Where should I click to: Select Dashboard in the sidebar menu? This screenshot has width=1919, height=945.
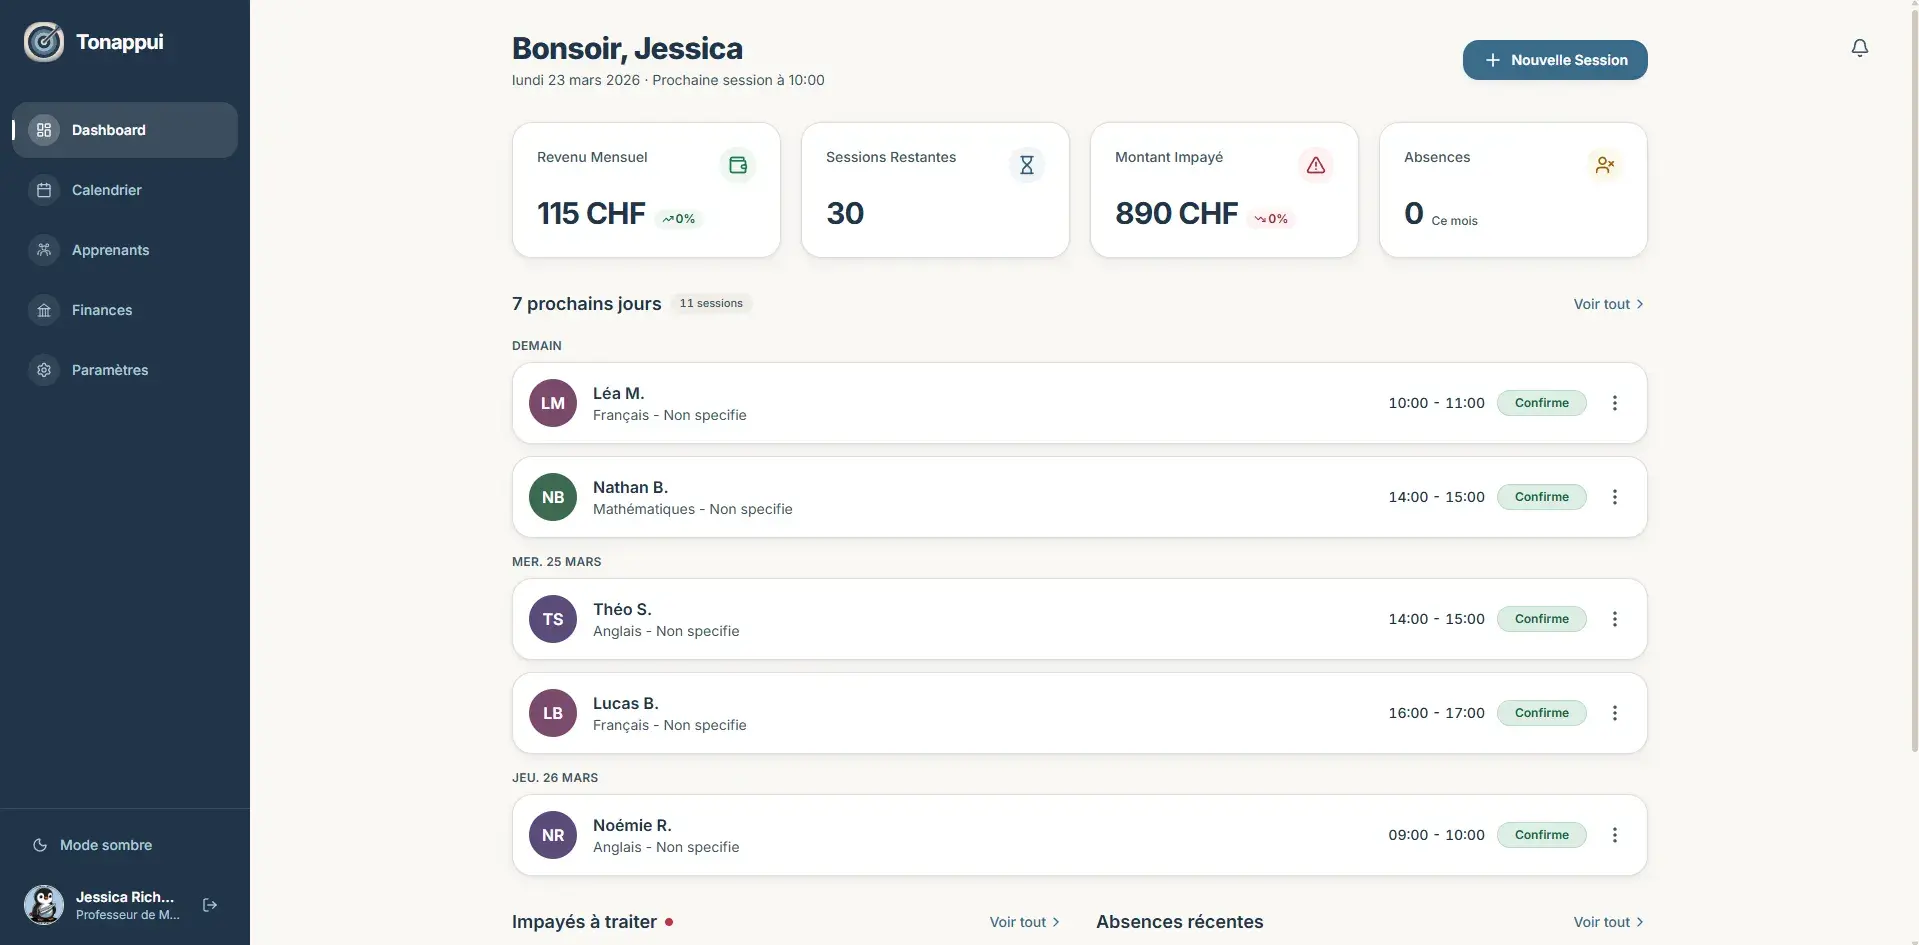click(107, 130)
